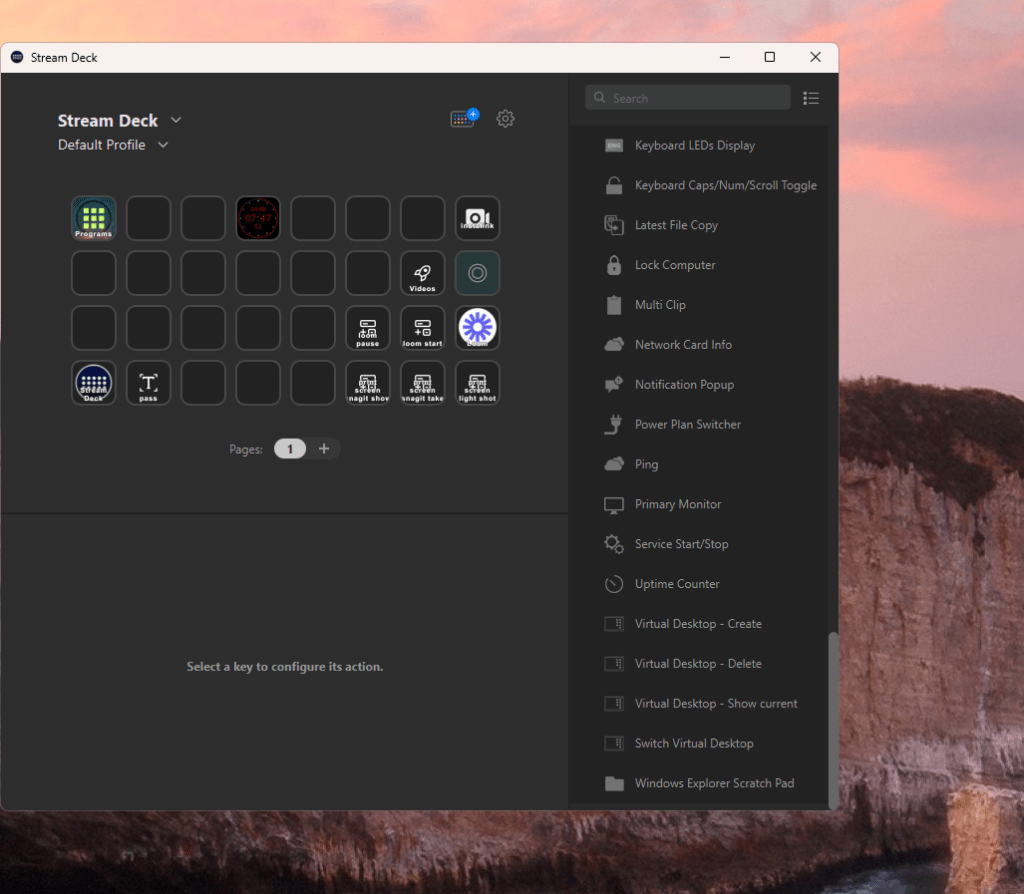Select the Notification Popup action label

[684, 385]
